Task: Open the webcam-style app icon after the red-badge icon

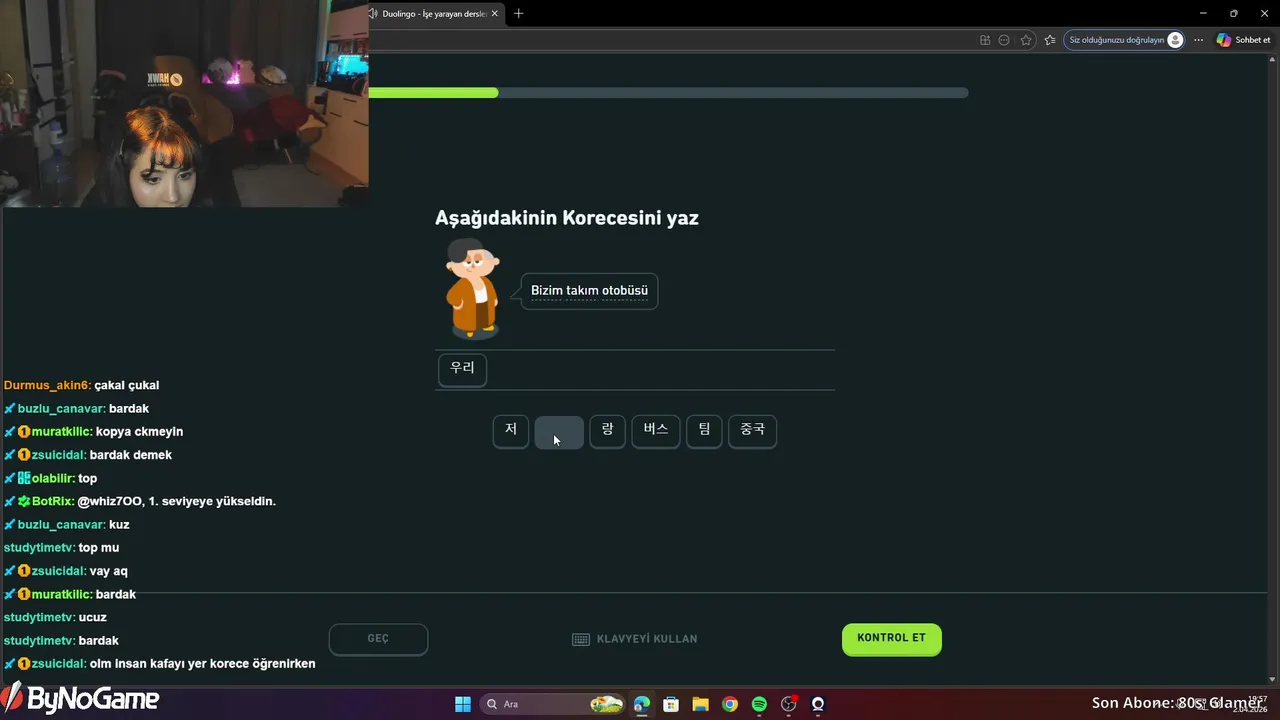Action: click(x=818, y=704)
